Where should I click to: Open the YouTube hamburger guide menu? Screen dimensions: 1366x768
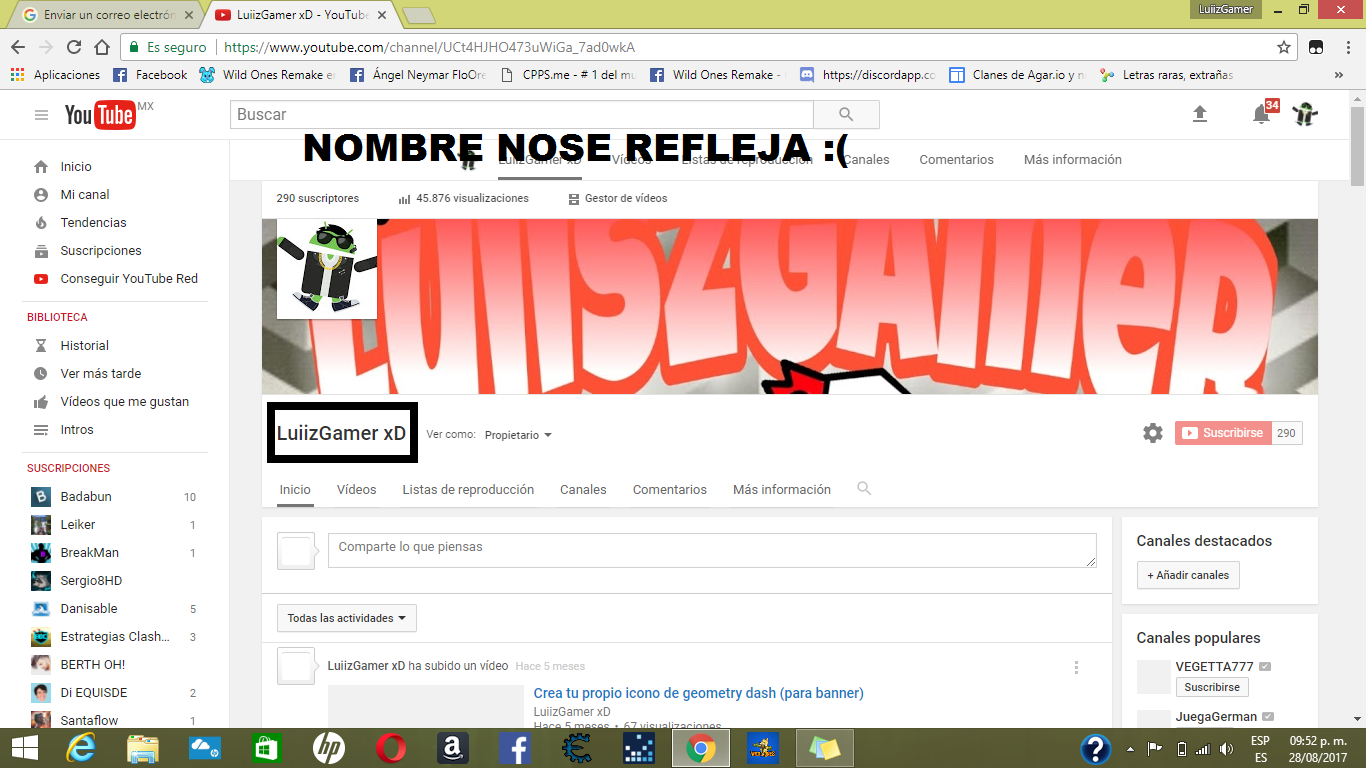click(x=41, y=115)
